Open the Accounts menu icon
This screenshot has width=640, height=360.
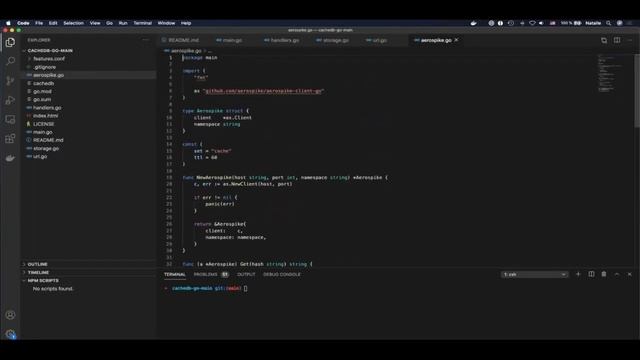pyautogui.click(x=10, y=315)
